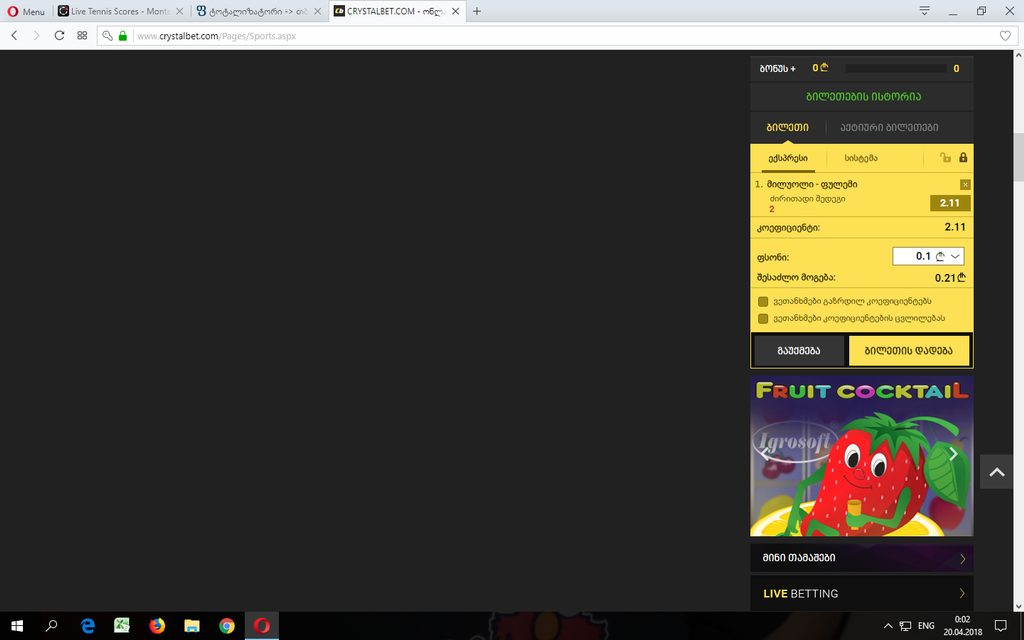1024x640 pixels.
Task: Switch ENG input language indicator
Action: pos(926,626)
